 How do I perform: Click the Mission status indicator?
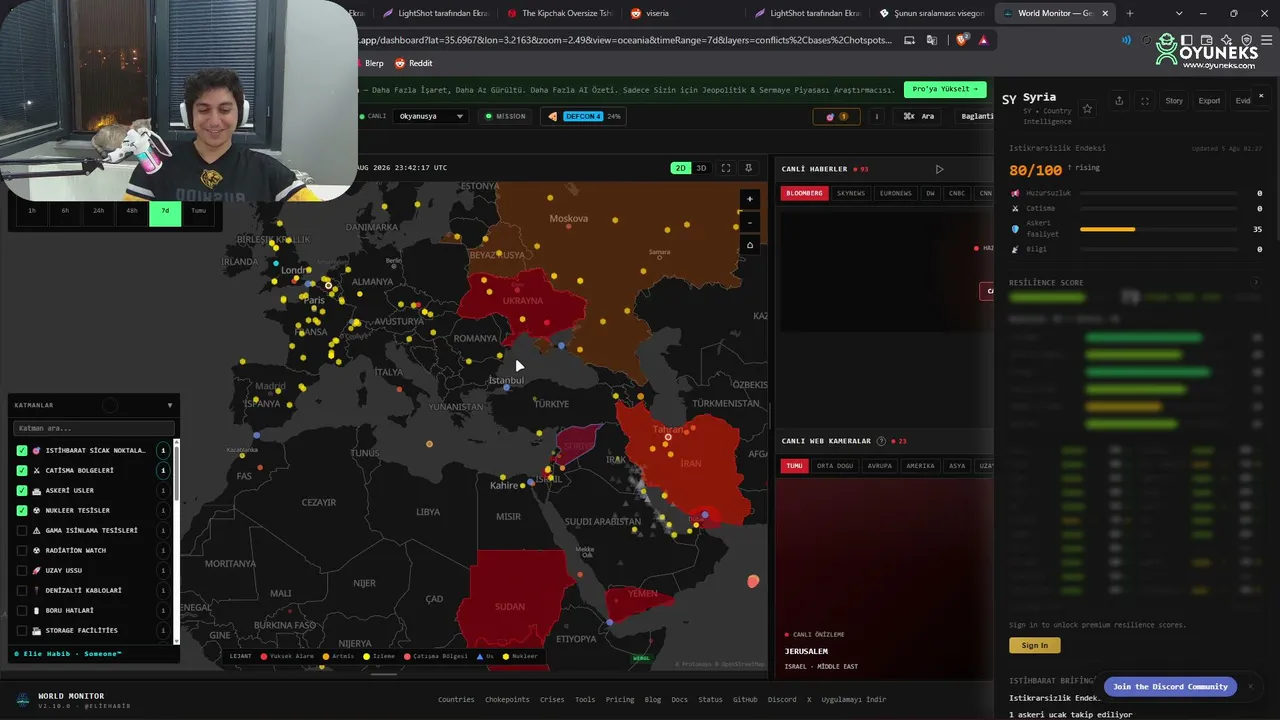point(505,116)
